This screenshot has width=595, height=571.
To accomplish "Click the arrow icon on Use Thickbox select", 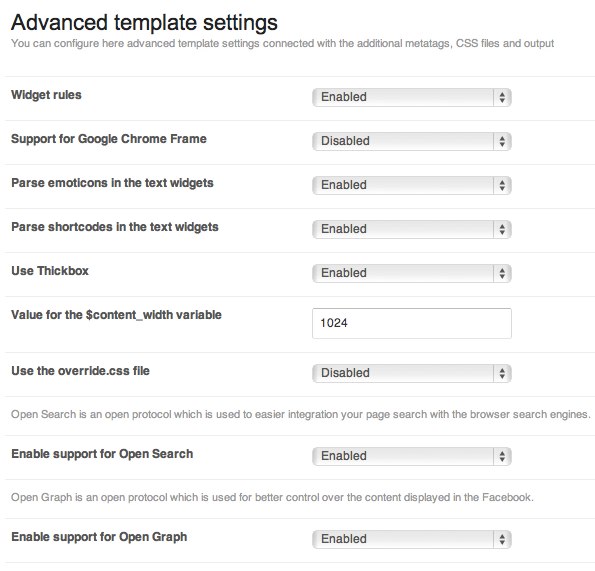I will (x=502, y=273).
